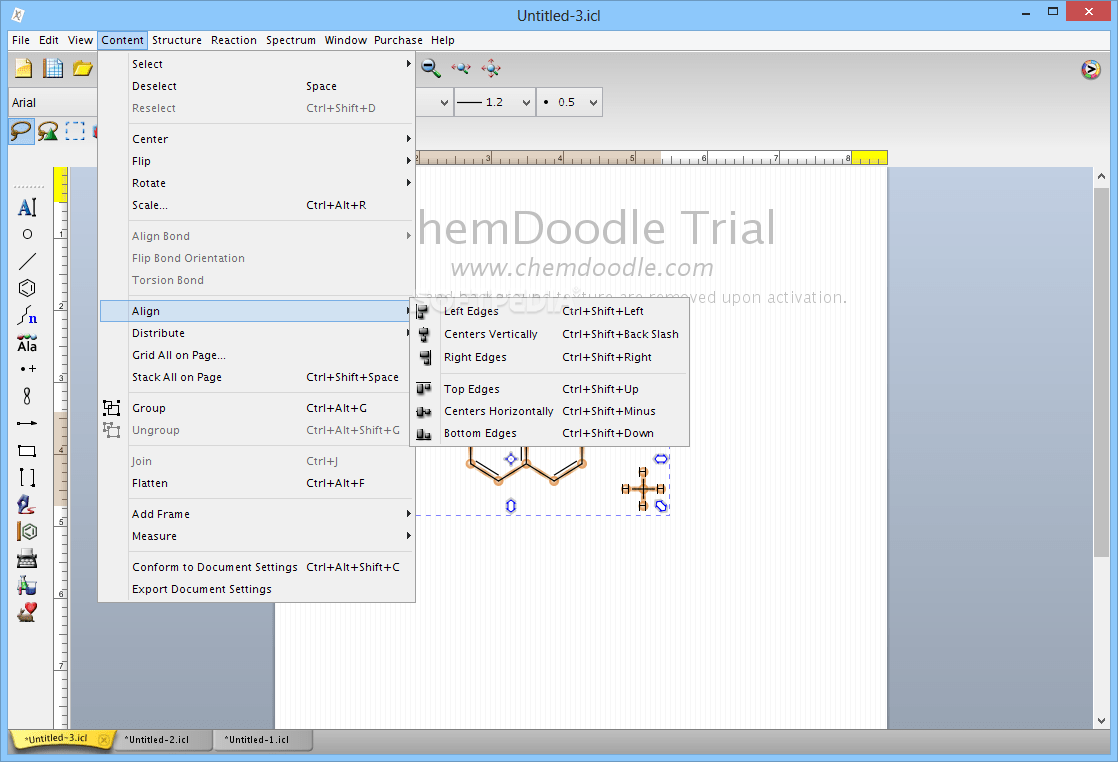The height and width of the screenshot is (762, 1118).
Task: Click Group in Content menu
Action: [257, 408]
